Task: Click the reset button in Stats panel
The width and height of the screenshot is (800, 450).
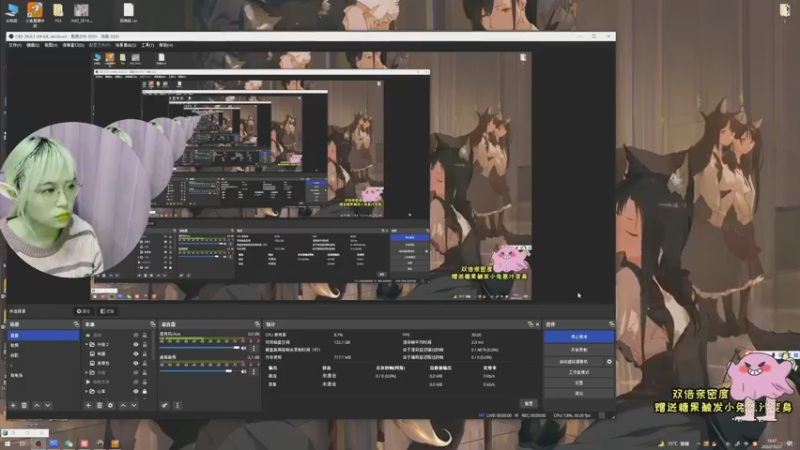Action: pos(529,404)
